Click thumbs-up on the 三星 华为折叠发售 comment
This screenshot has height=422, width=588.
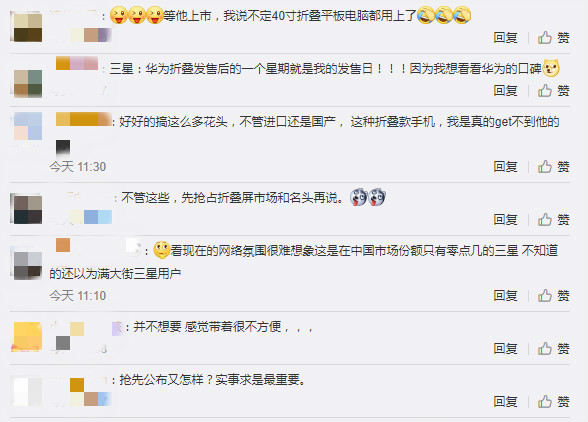pos(554,90)
